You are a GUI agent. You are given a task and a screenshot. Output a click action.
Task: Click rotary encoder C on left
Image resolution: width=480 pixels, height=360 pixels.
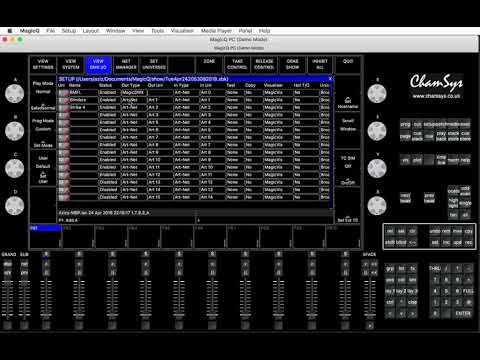(15, 168)
